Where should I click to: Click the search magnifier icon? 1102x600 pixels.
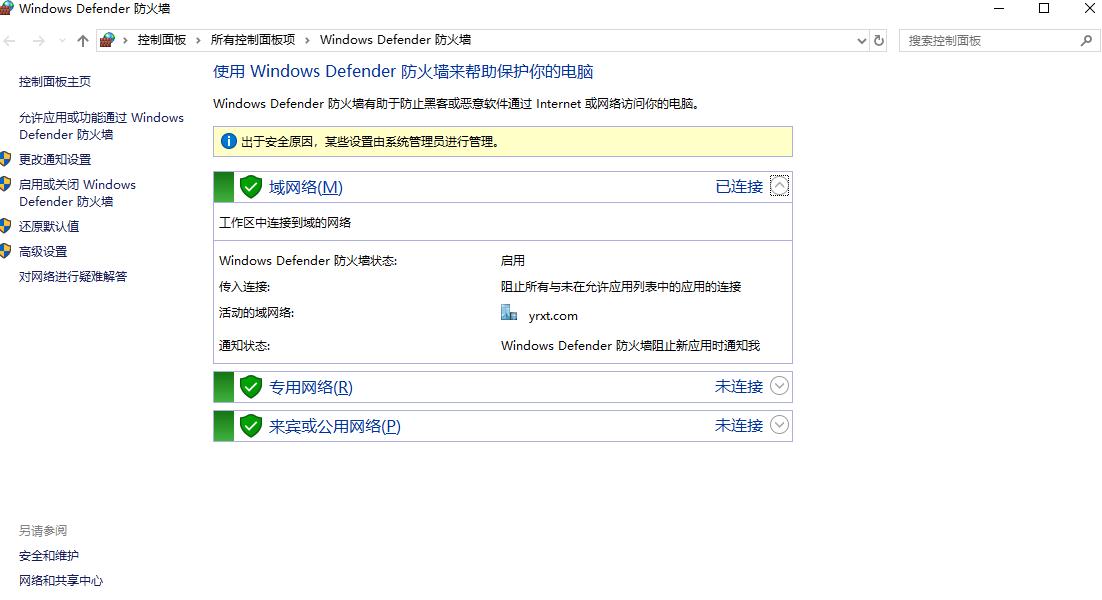click(x=1087, y=41)
